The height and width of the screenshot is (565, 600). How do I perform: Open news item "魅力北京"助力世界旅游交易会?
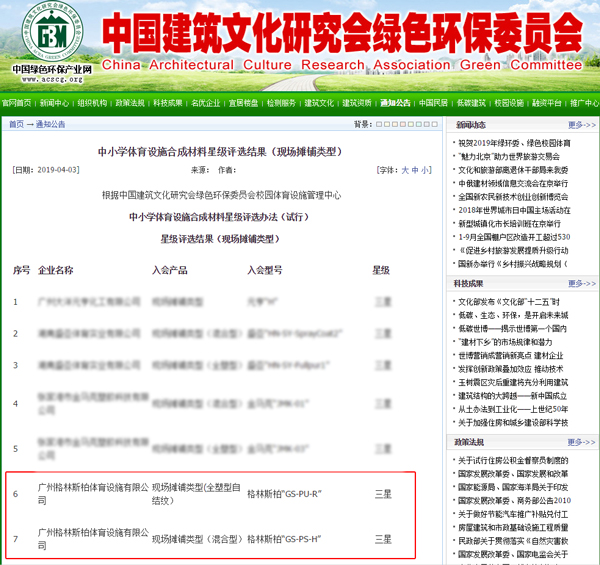tap(509, 156)
